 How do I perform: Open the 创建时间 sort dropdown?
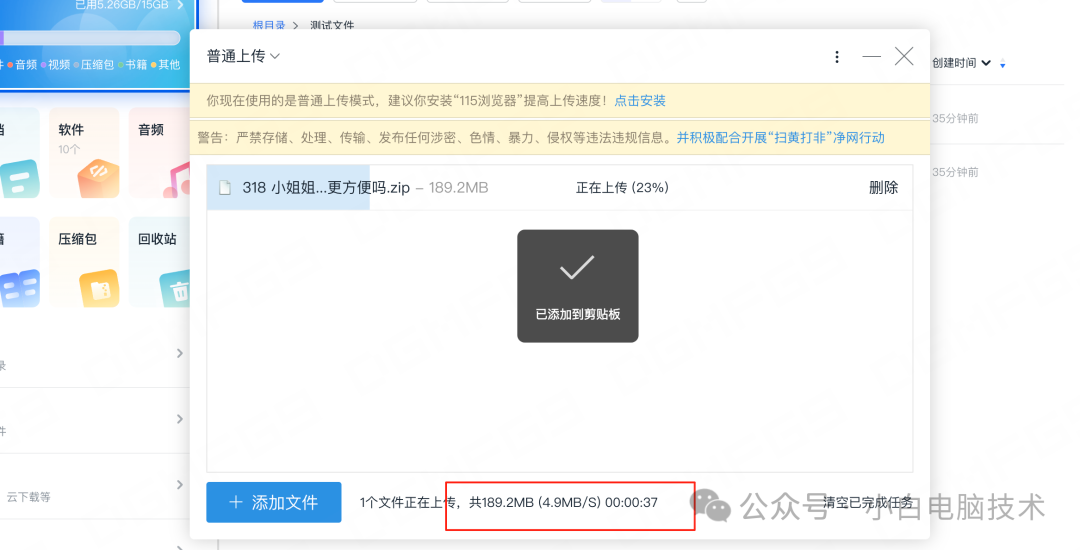(962, 63)
